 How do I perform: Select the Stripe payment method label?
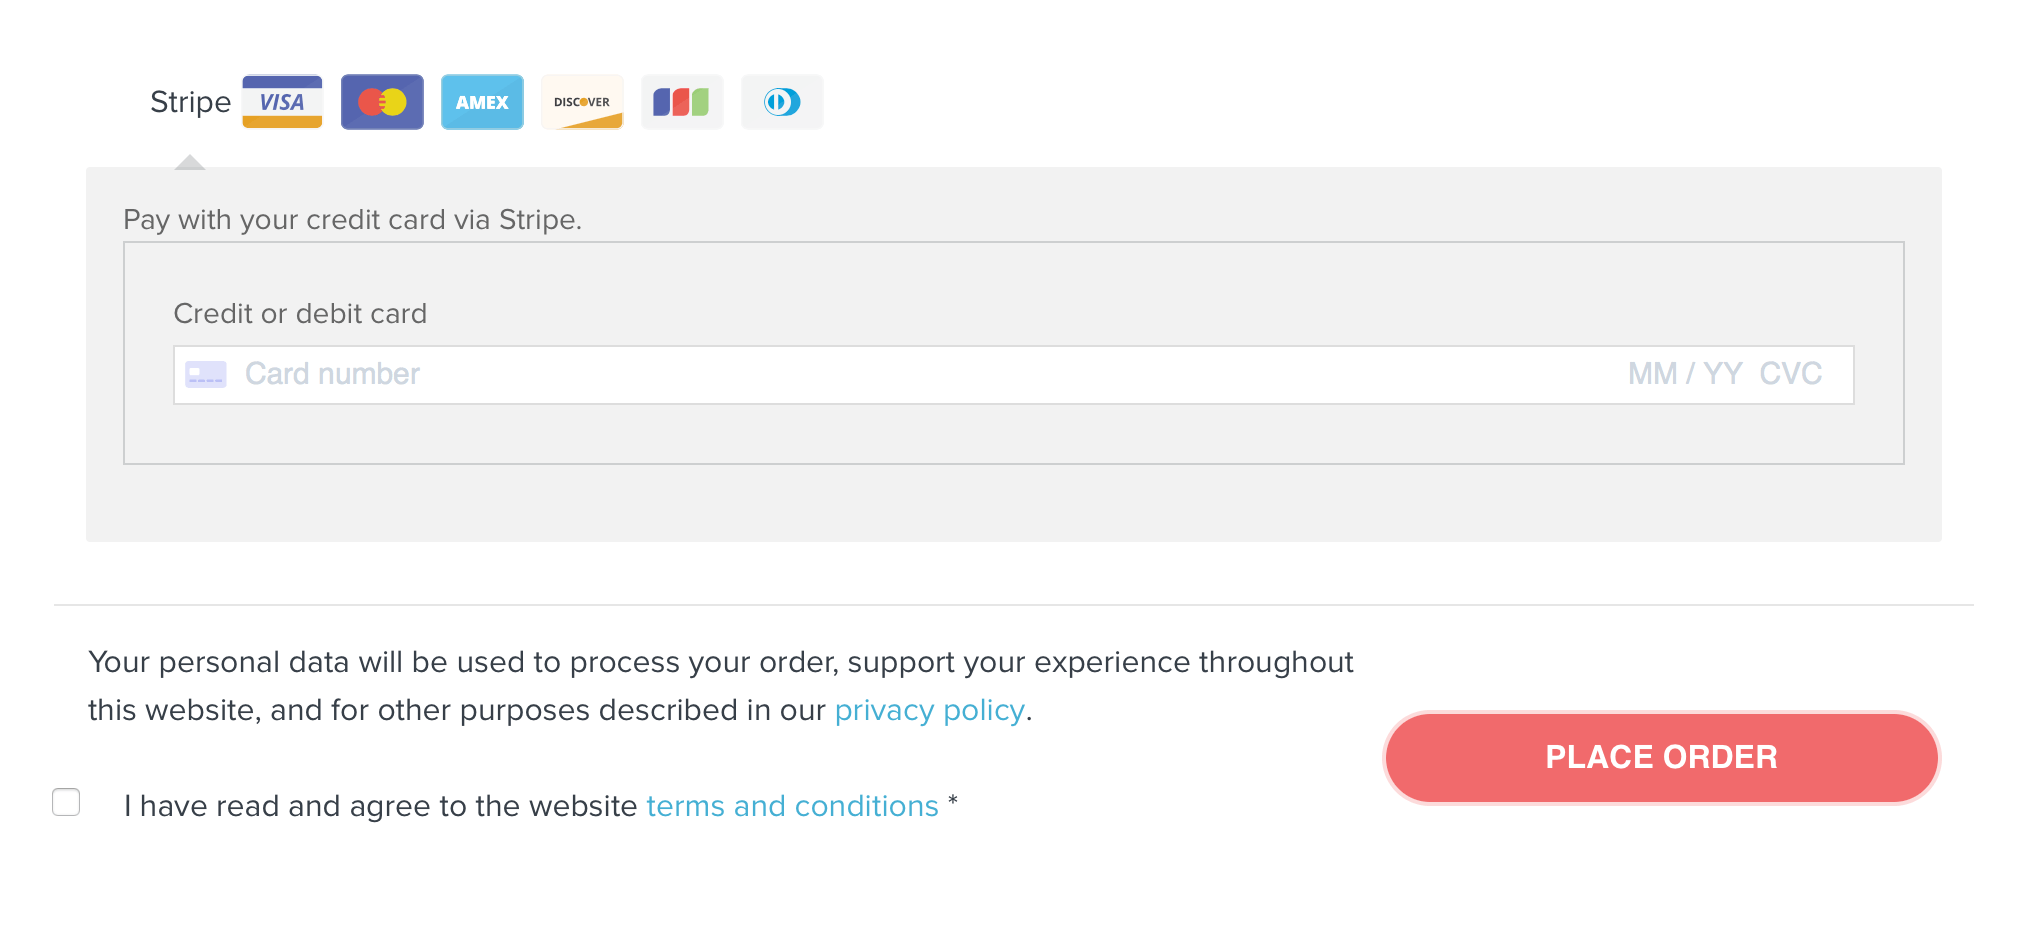(x=190, y=102)
